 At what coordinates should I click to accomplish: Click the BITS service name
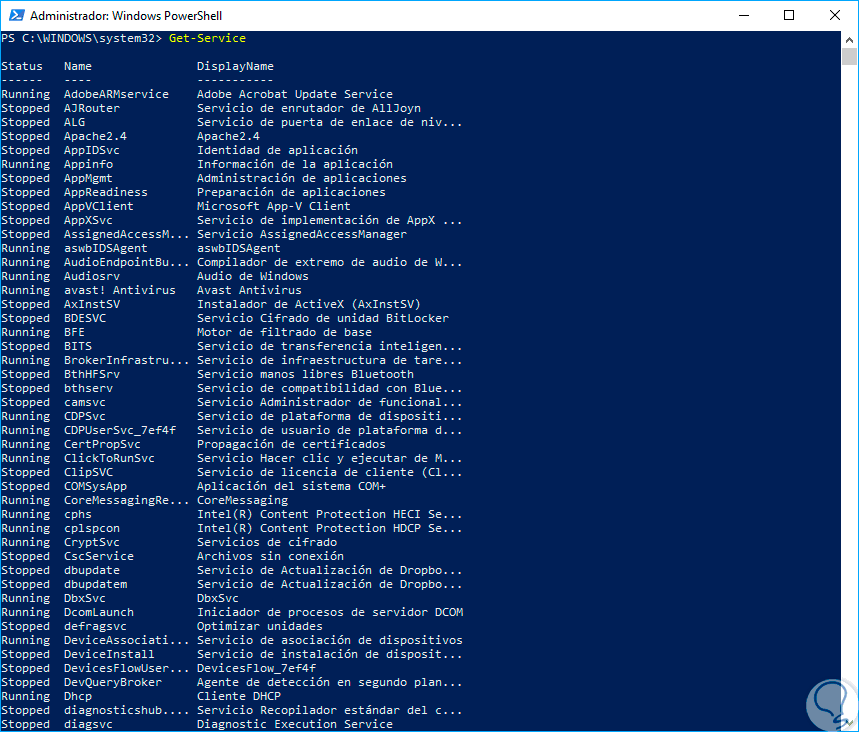coord(78,346)
